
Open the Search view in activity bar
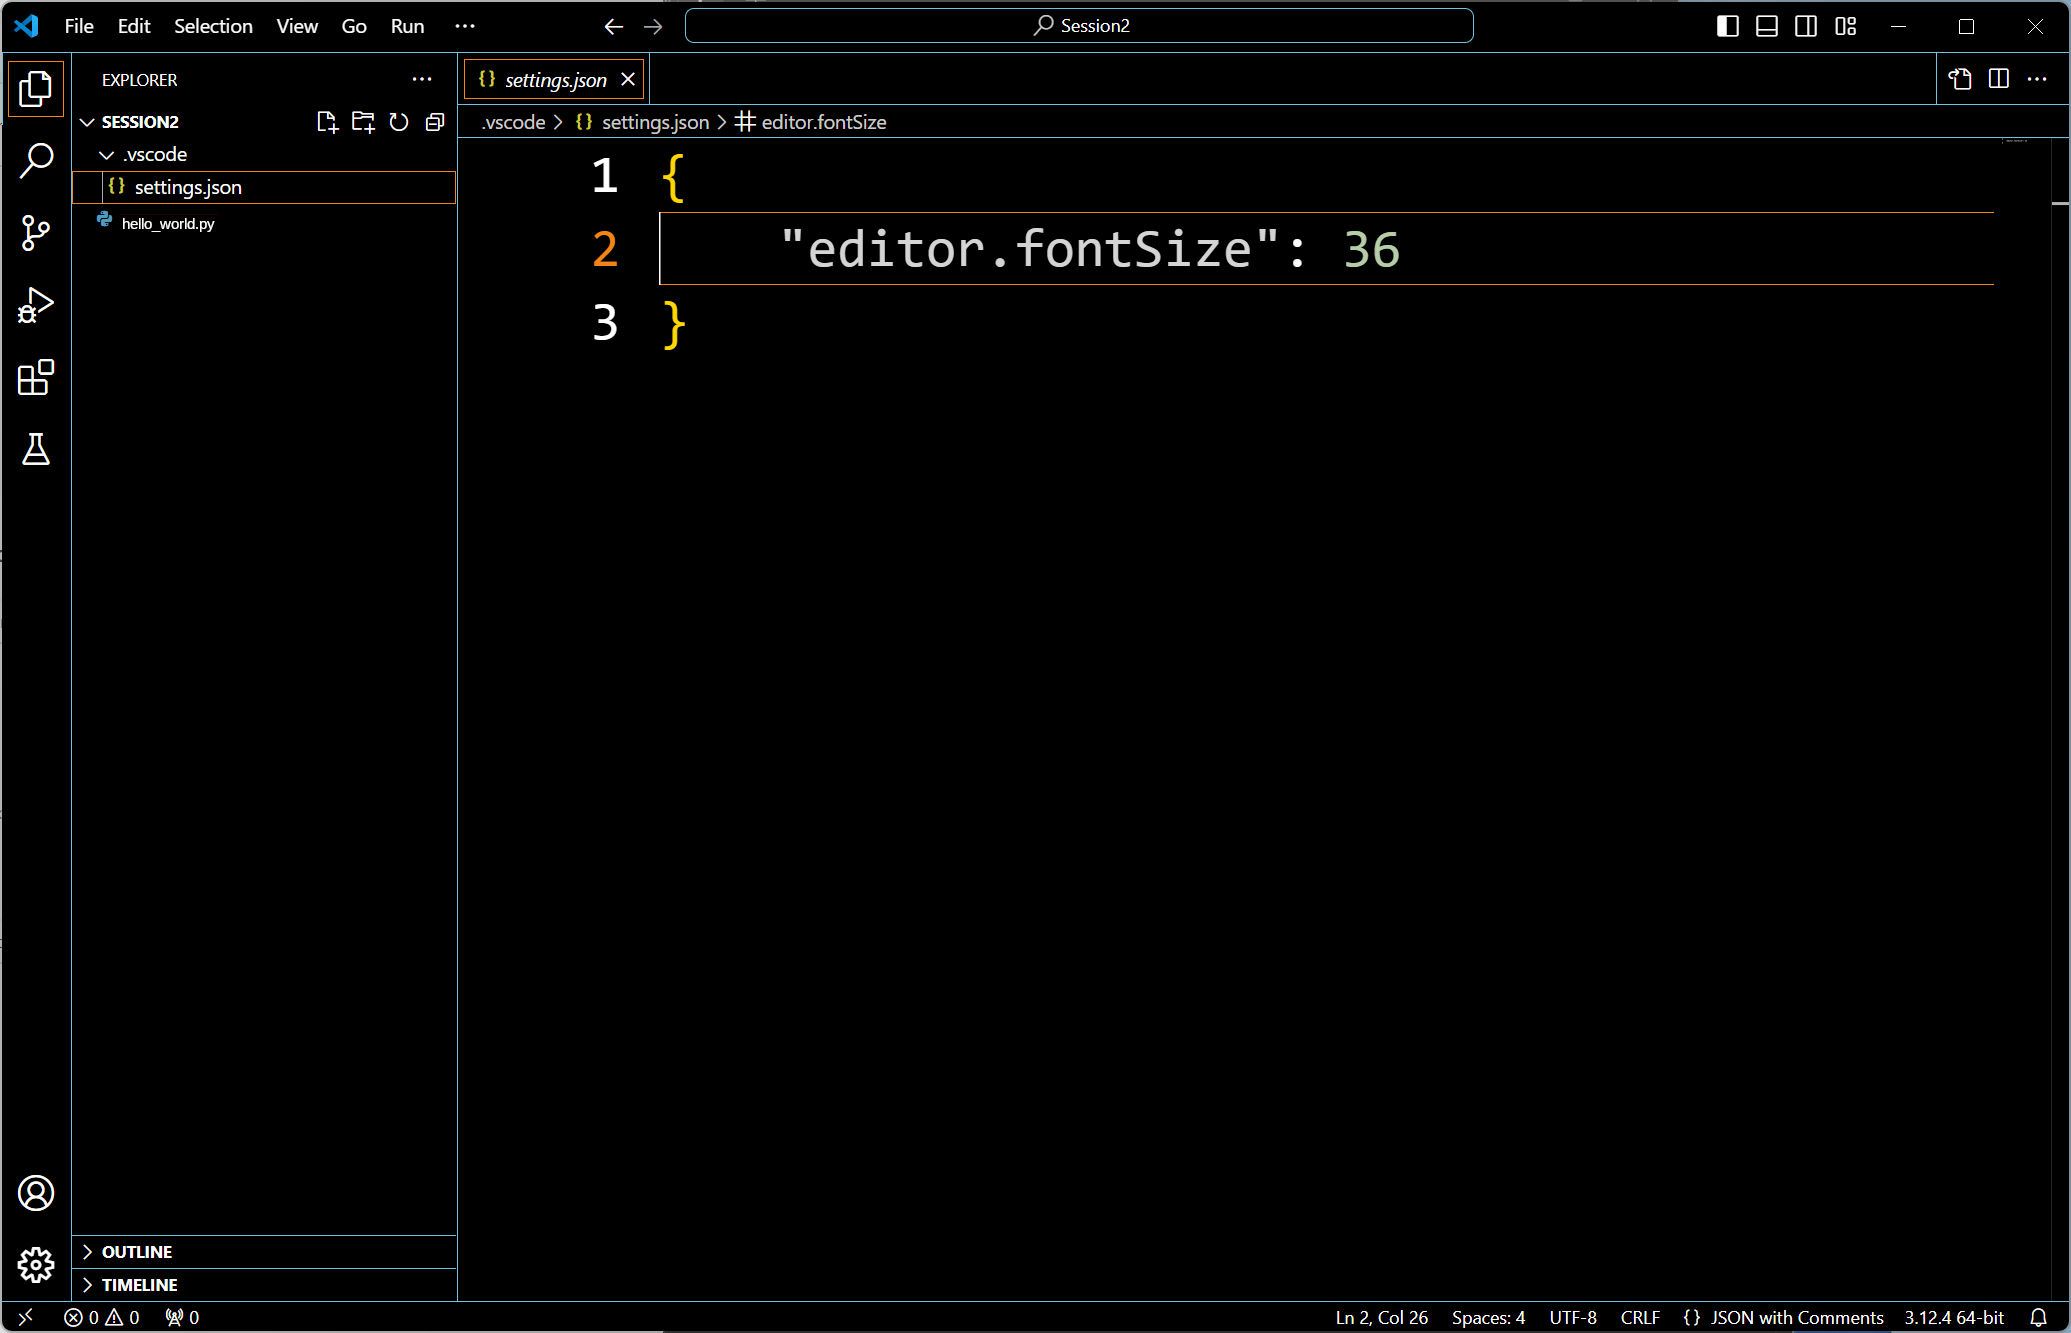pyautogui.click(x=36, y=160)
